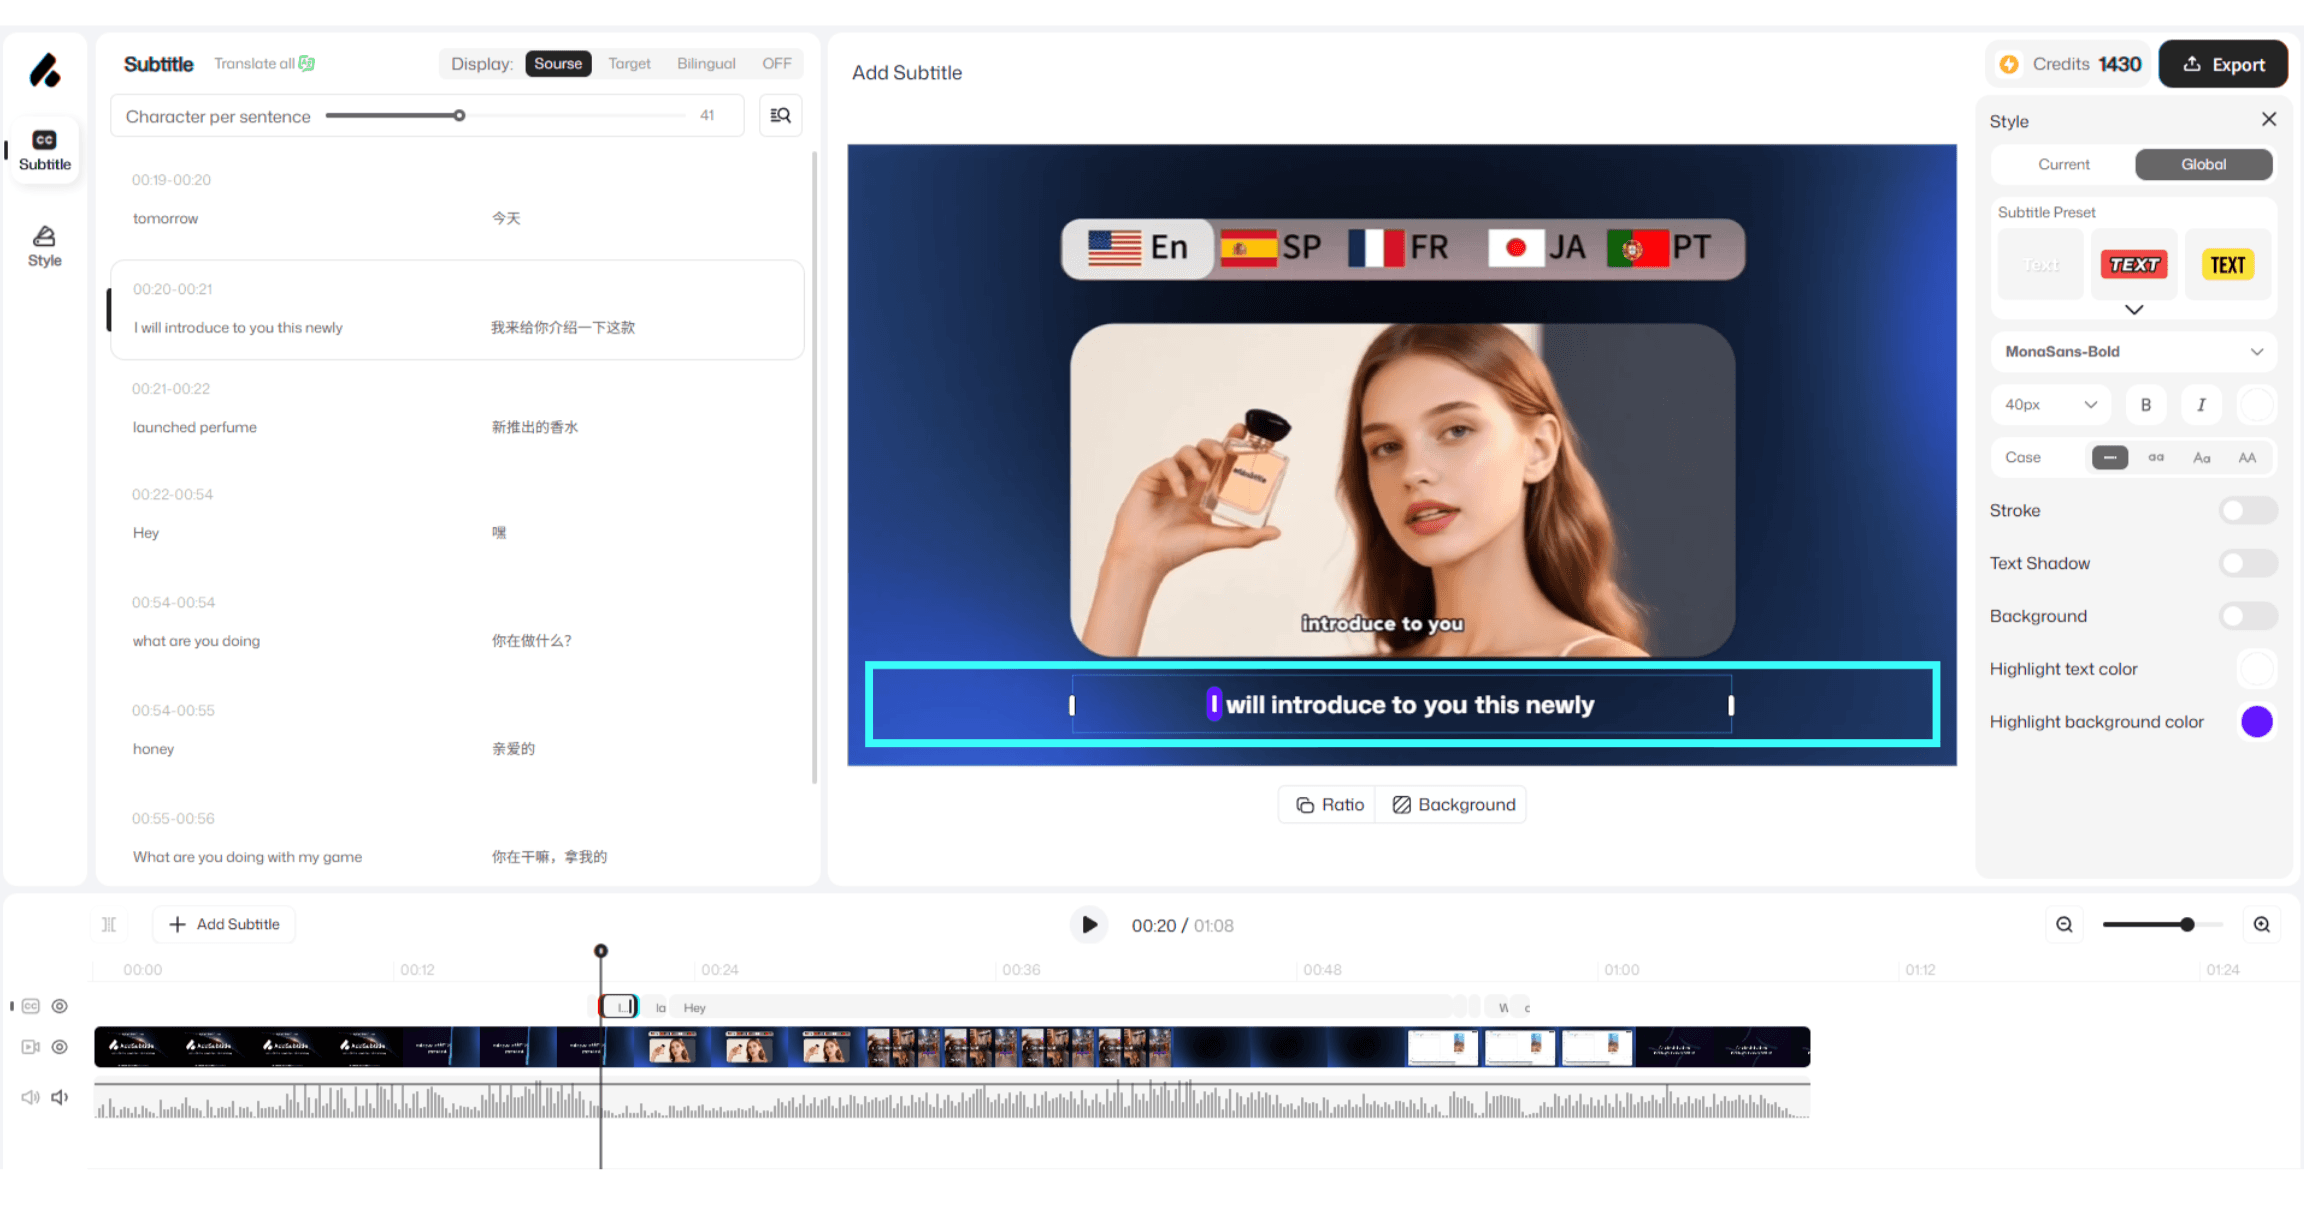Enable the Stroke toggle

[2247, 511]
